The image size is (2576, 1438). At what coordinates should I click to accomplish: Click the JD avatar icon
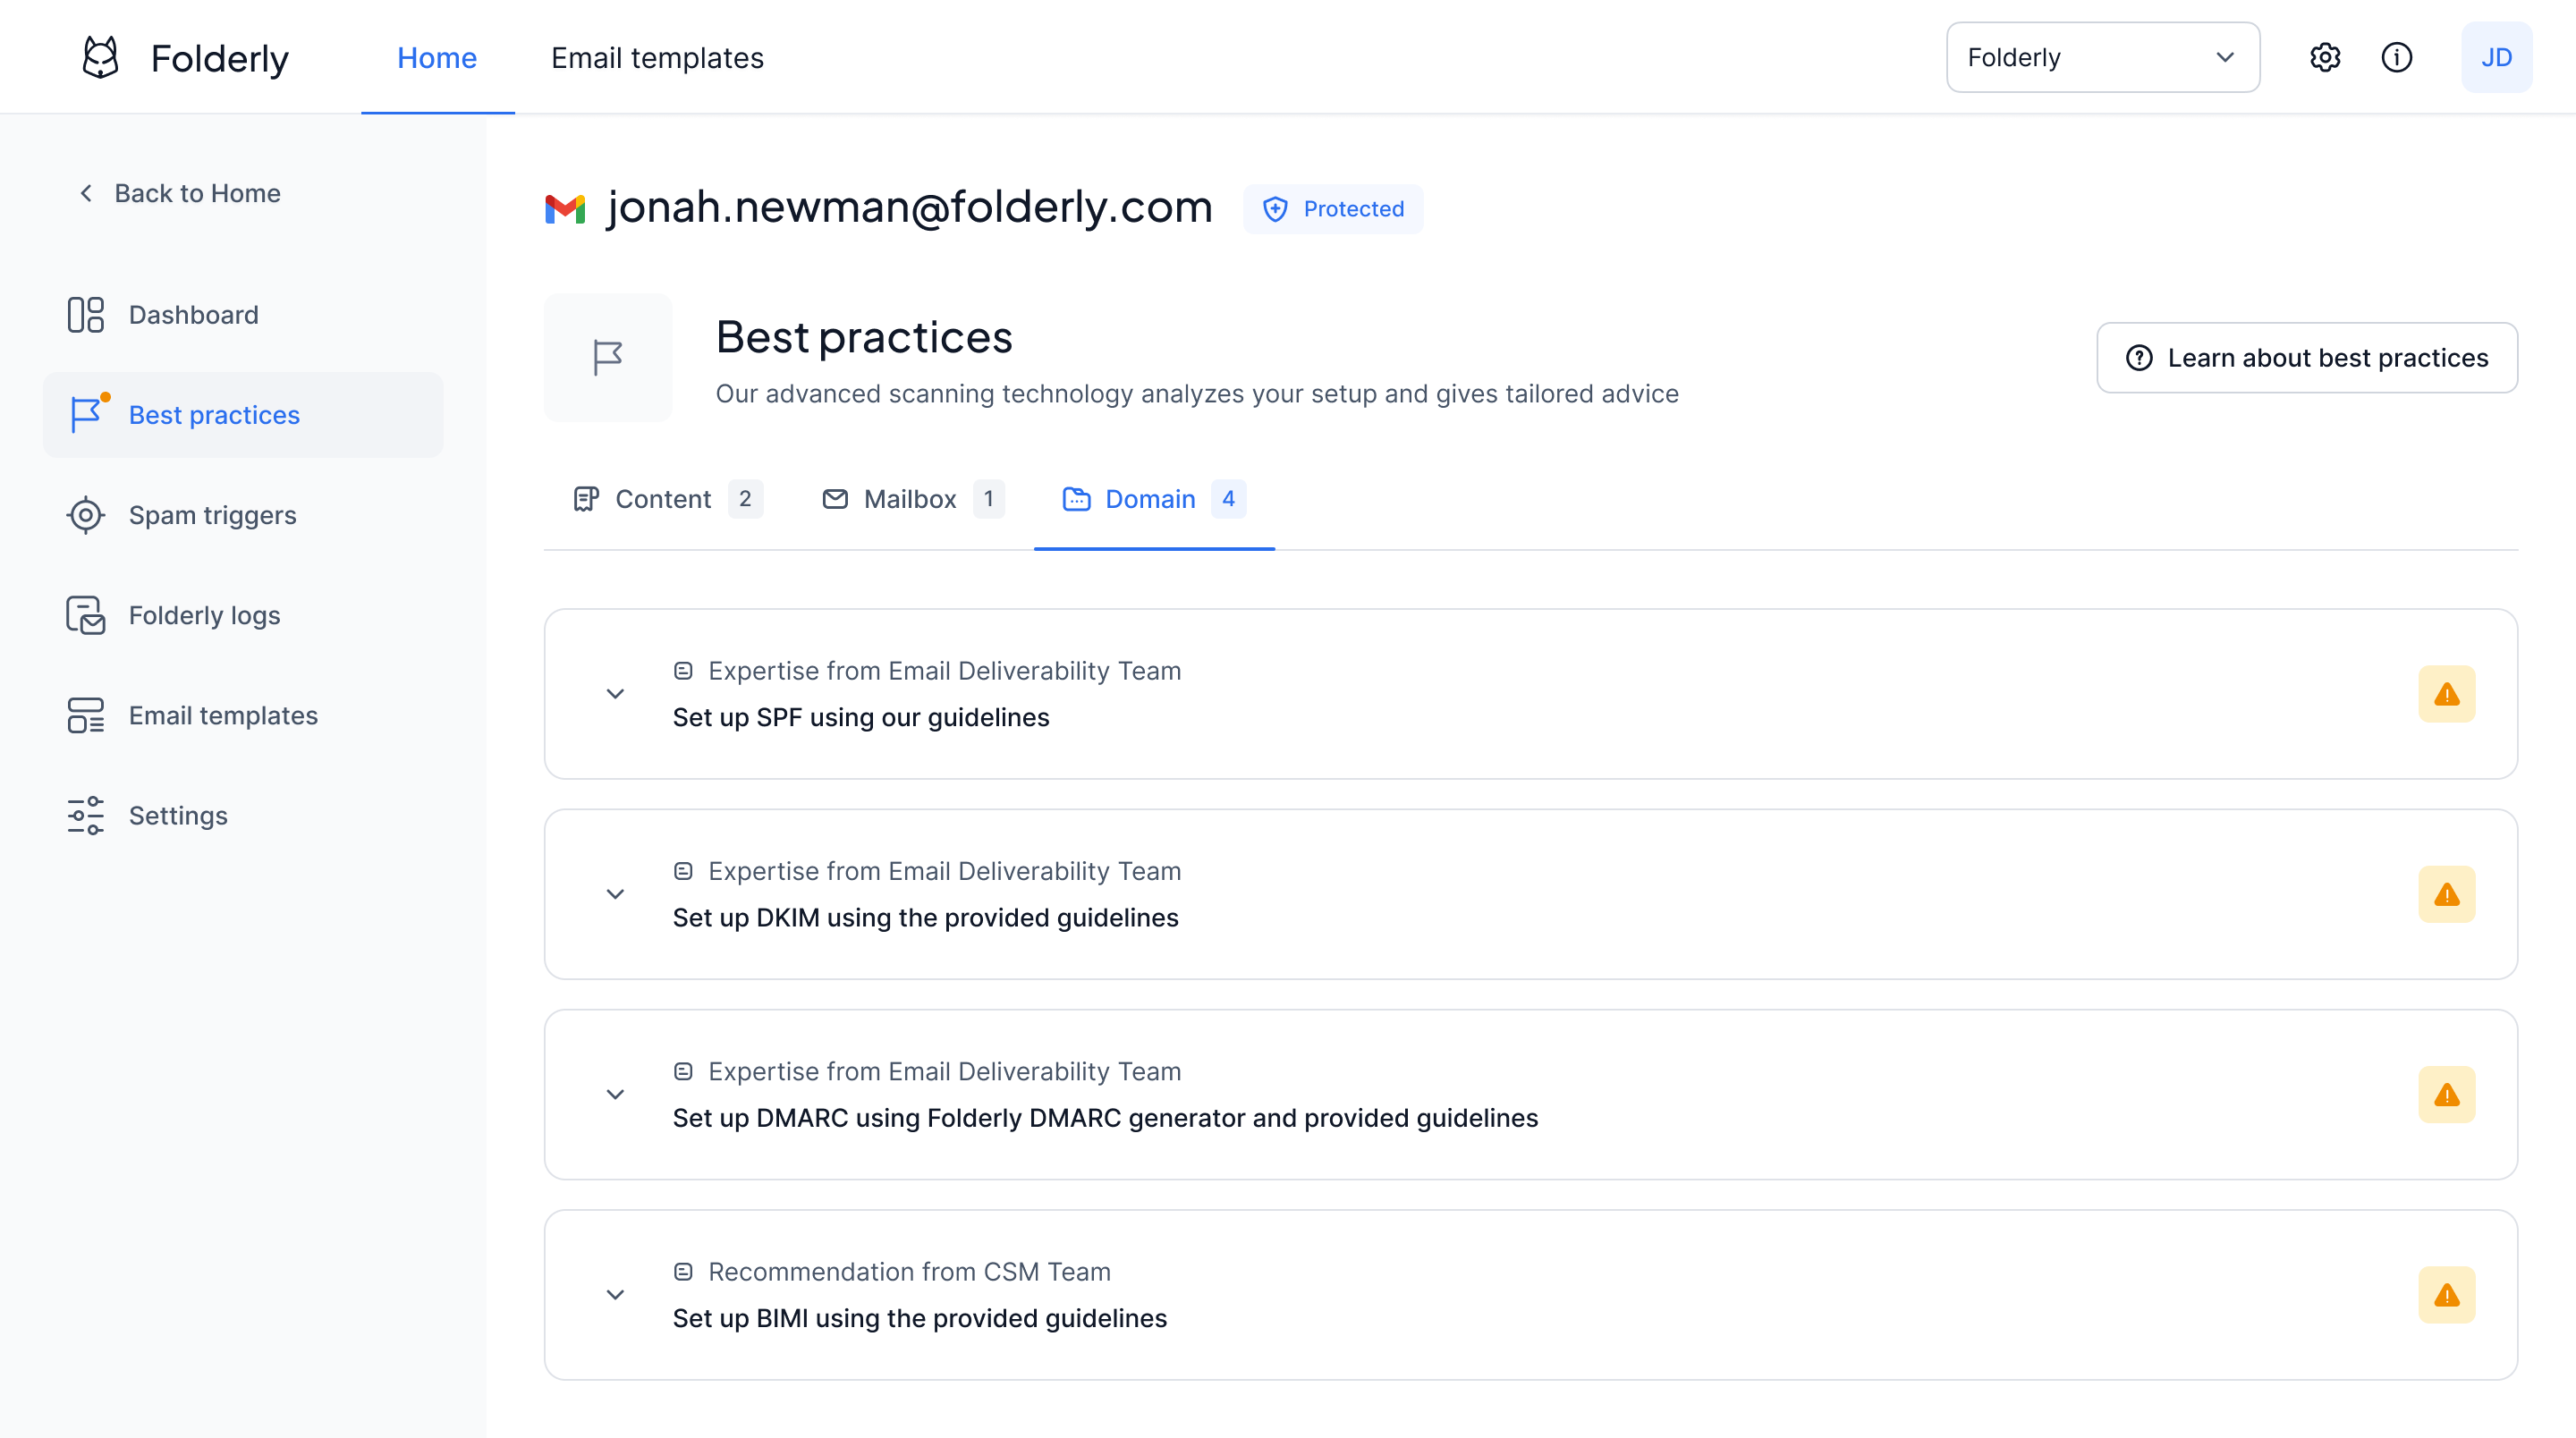click(2497, 57)
